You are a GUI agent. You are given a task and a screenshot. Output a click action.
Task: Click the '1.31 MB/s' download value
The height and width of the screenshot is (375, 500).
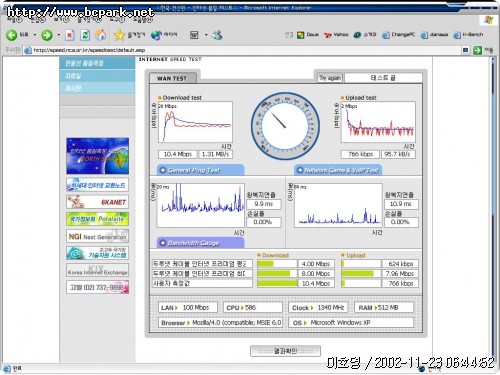tap(215, 154)
